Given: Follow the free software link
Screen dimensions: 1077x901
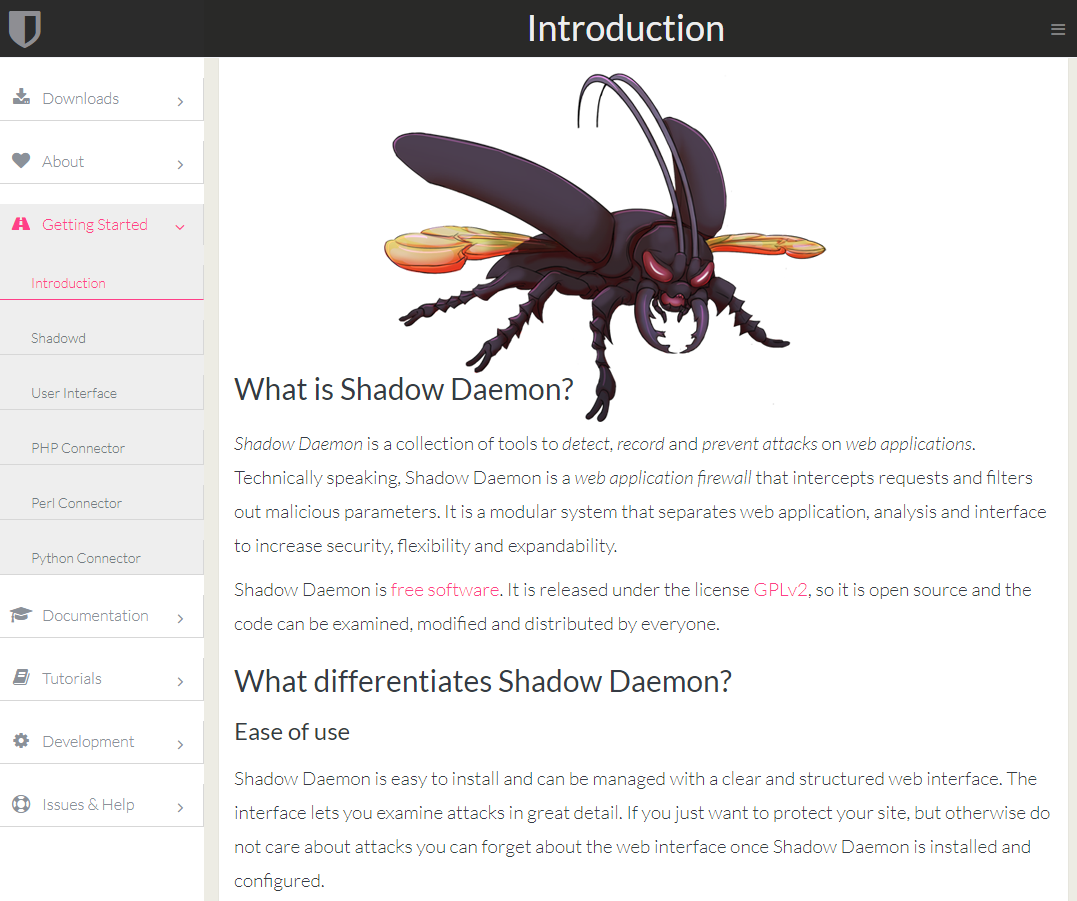Looking at the screenshot, I should (x=444, y=590).
